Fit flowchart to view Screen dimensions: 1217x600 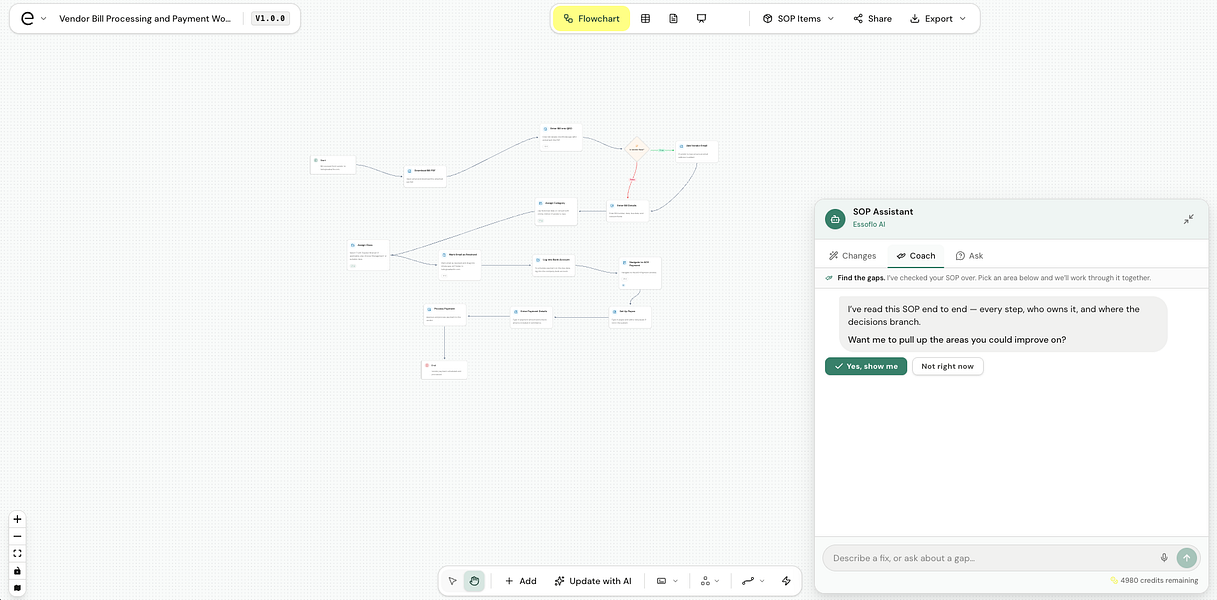pos(17,553)
